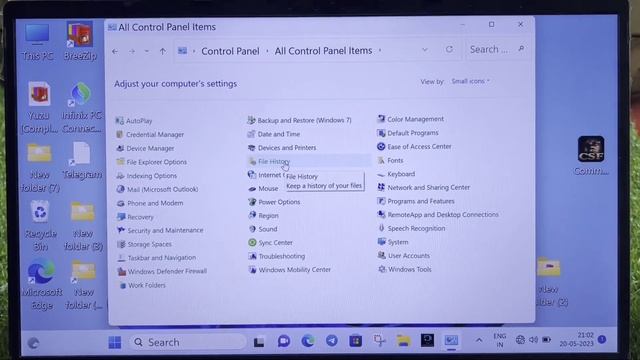Open Credential Manager icon

120,134
